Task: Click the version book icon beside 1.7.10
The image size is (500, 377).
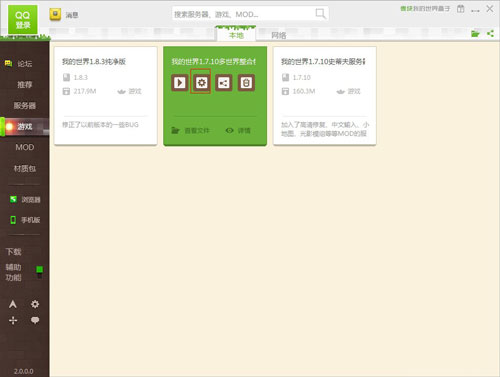Action: 285,78
